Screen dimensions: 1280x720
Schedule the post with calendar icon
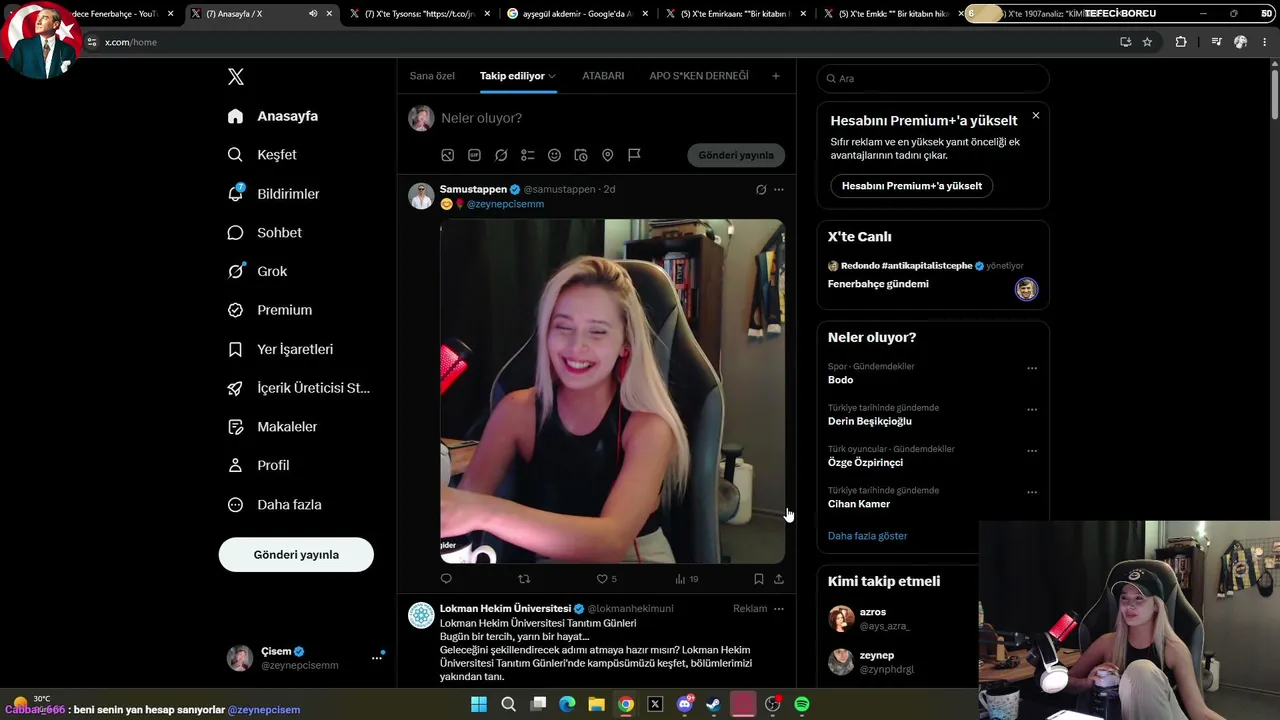tap(581, 155)
